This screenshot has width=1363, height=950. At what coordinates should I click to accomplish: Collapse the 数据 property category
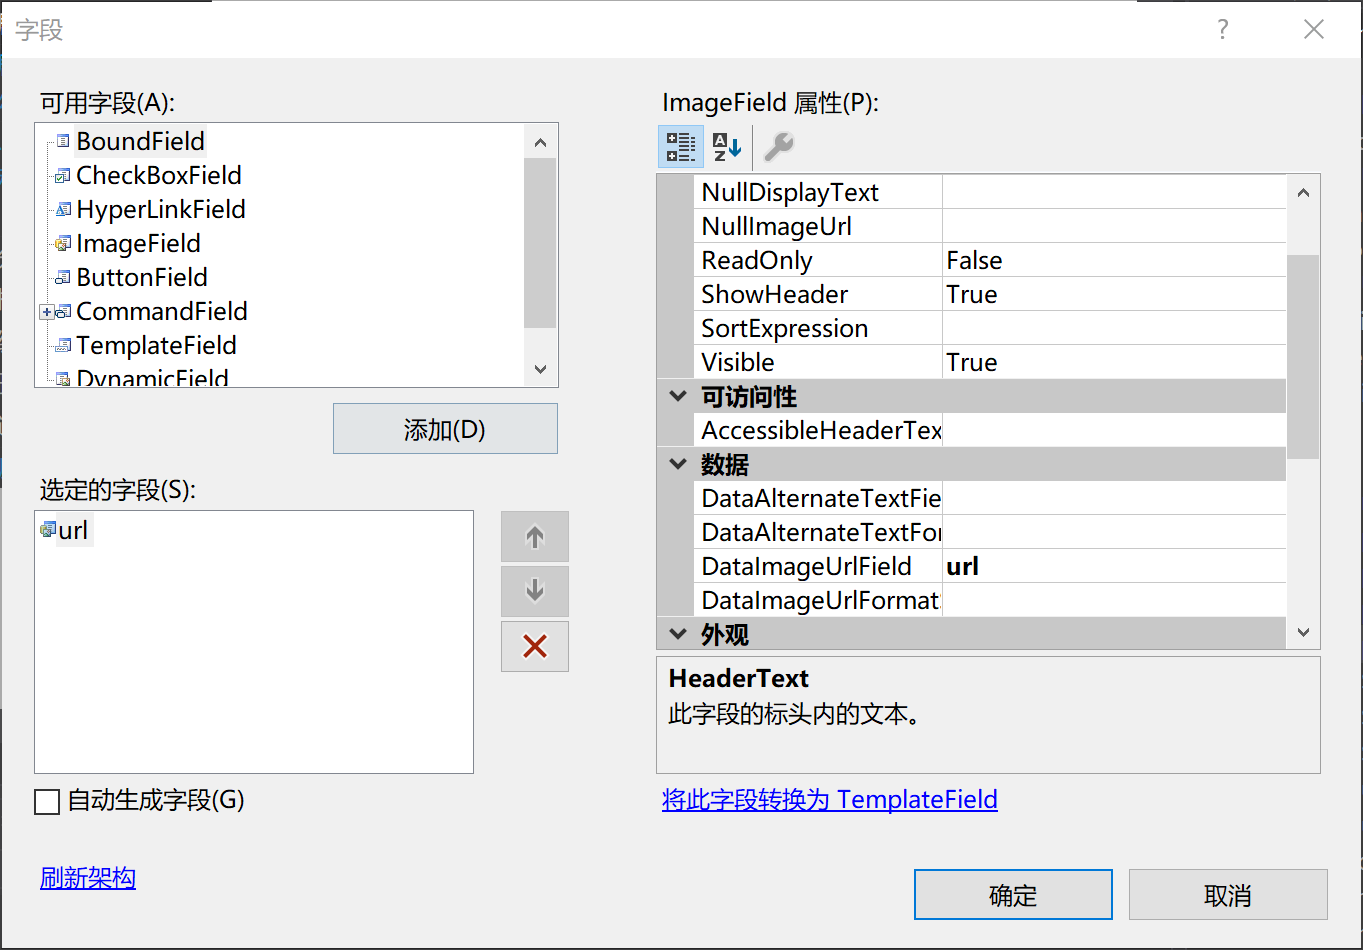coord(678,464)
